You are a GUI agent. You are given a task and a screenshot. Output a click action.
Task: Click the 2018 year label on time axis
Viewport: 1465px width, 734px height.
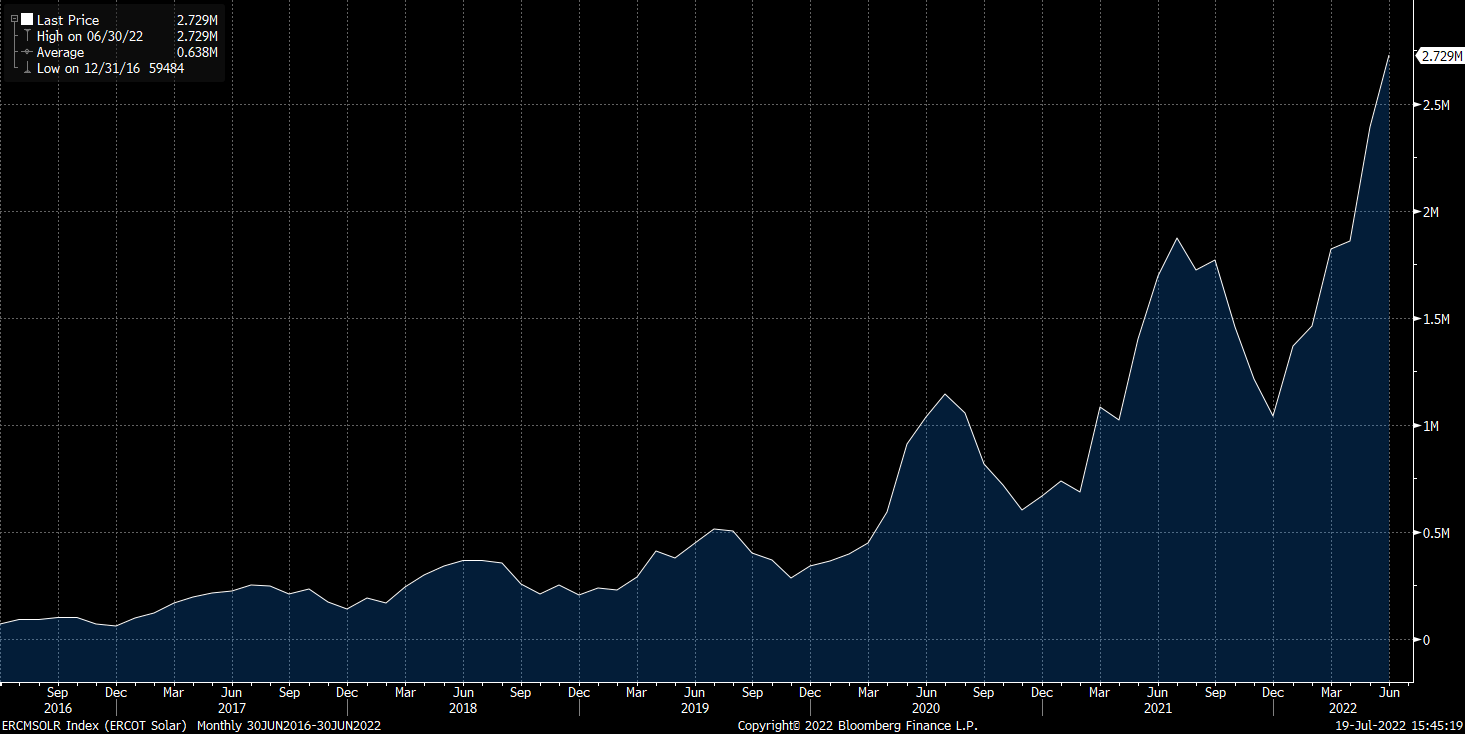pyautogui.click(x=463, y=708)
